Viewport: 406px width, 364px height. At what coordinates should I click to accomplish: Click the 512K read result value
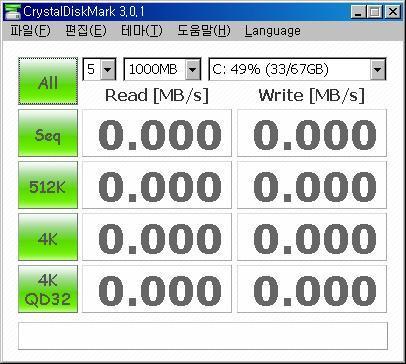pyautogui.click(x=157, y=185)
